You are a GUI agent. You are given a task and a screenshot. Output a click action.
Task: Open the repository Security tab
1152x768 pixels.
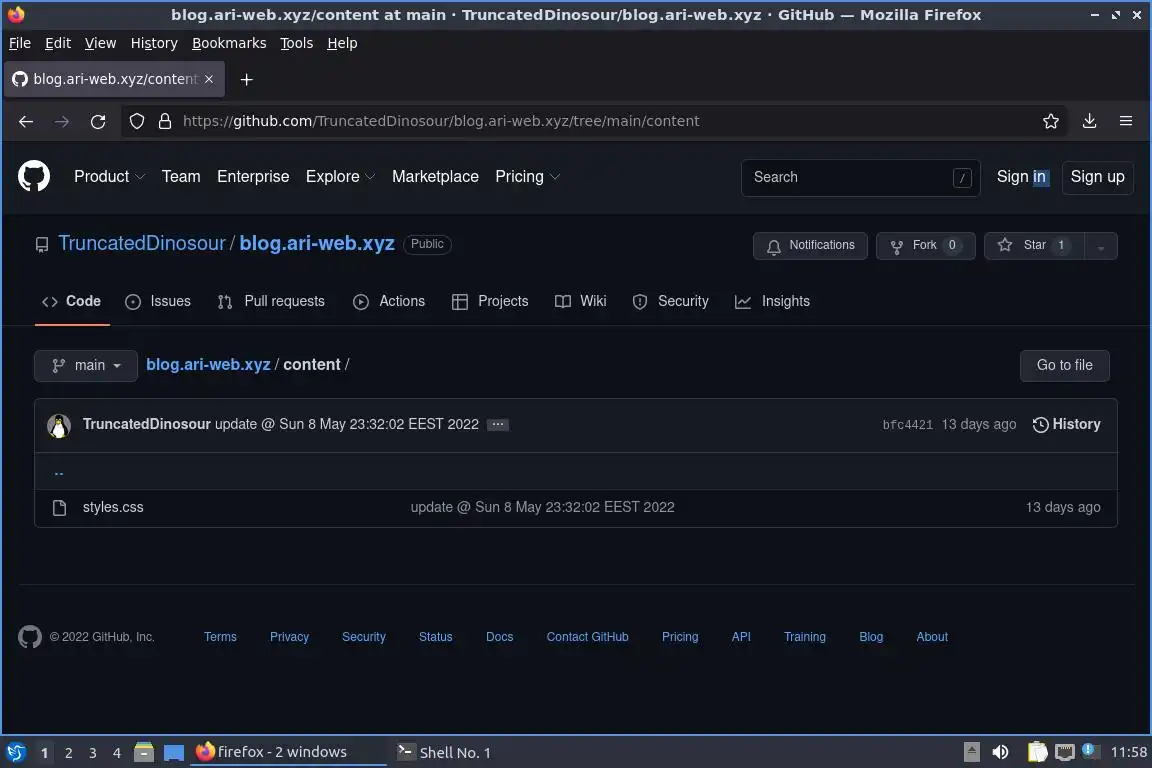pyautogui.click(x=670, y=301)
